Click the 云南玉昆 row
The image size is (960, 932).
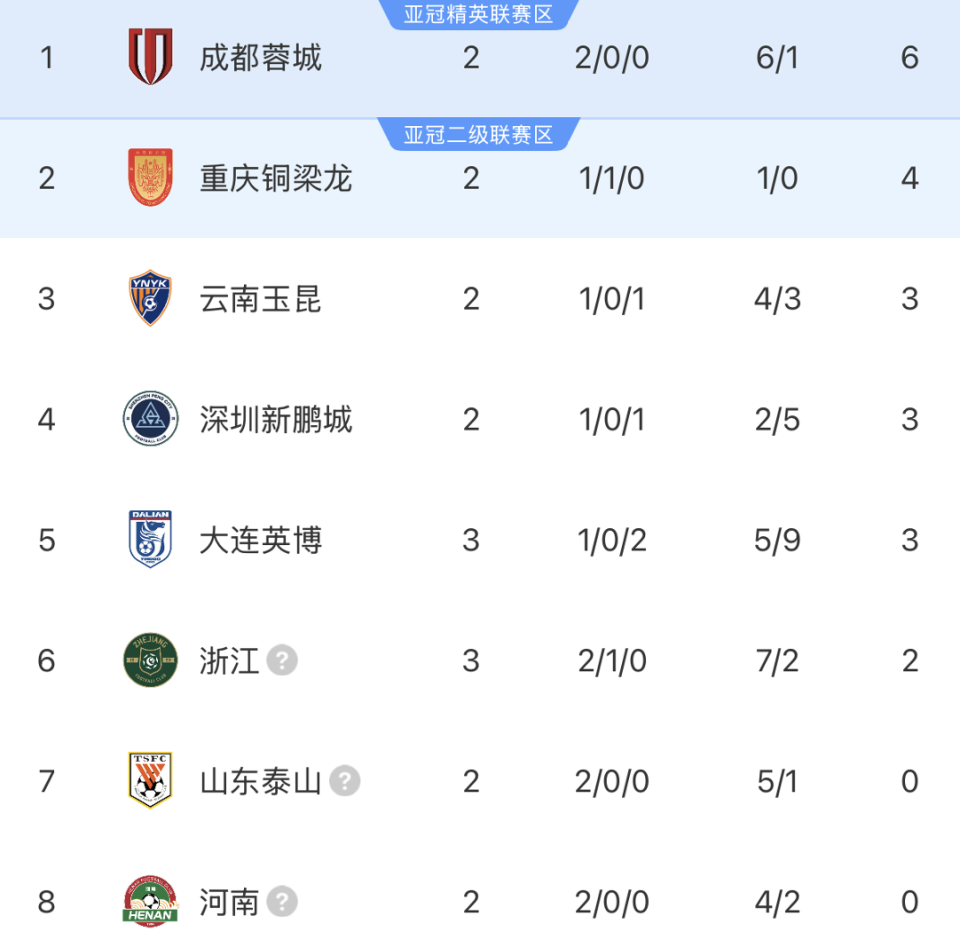point(480,298)
